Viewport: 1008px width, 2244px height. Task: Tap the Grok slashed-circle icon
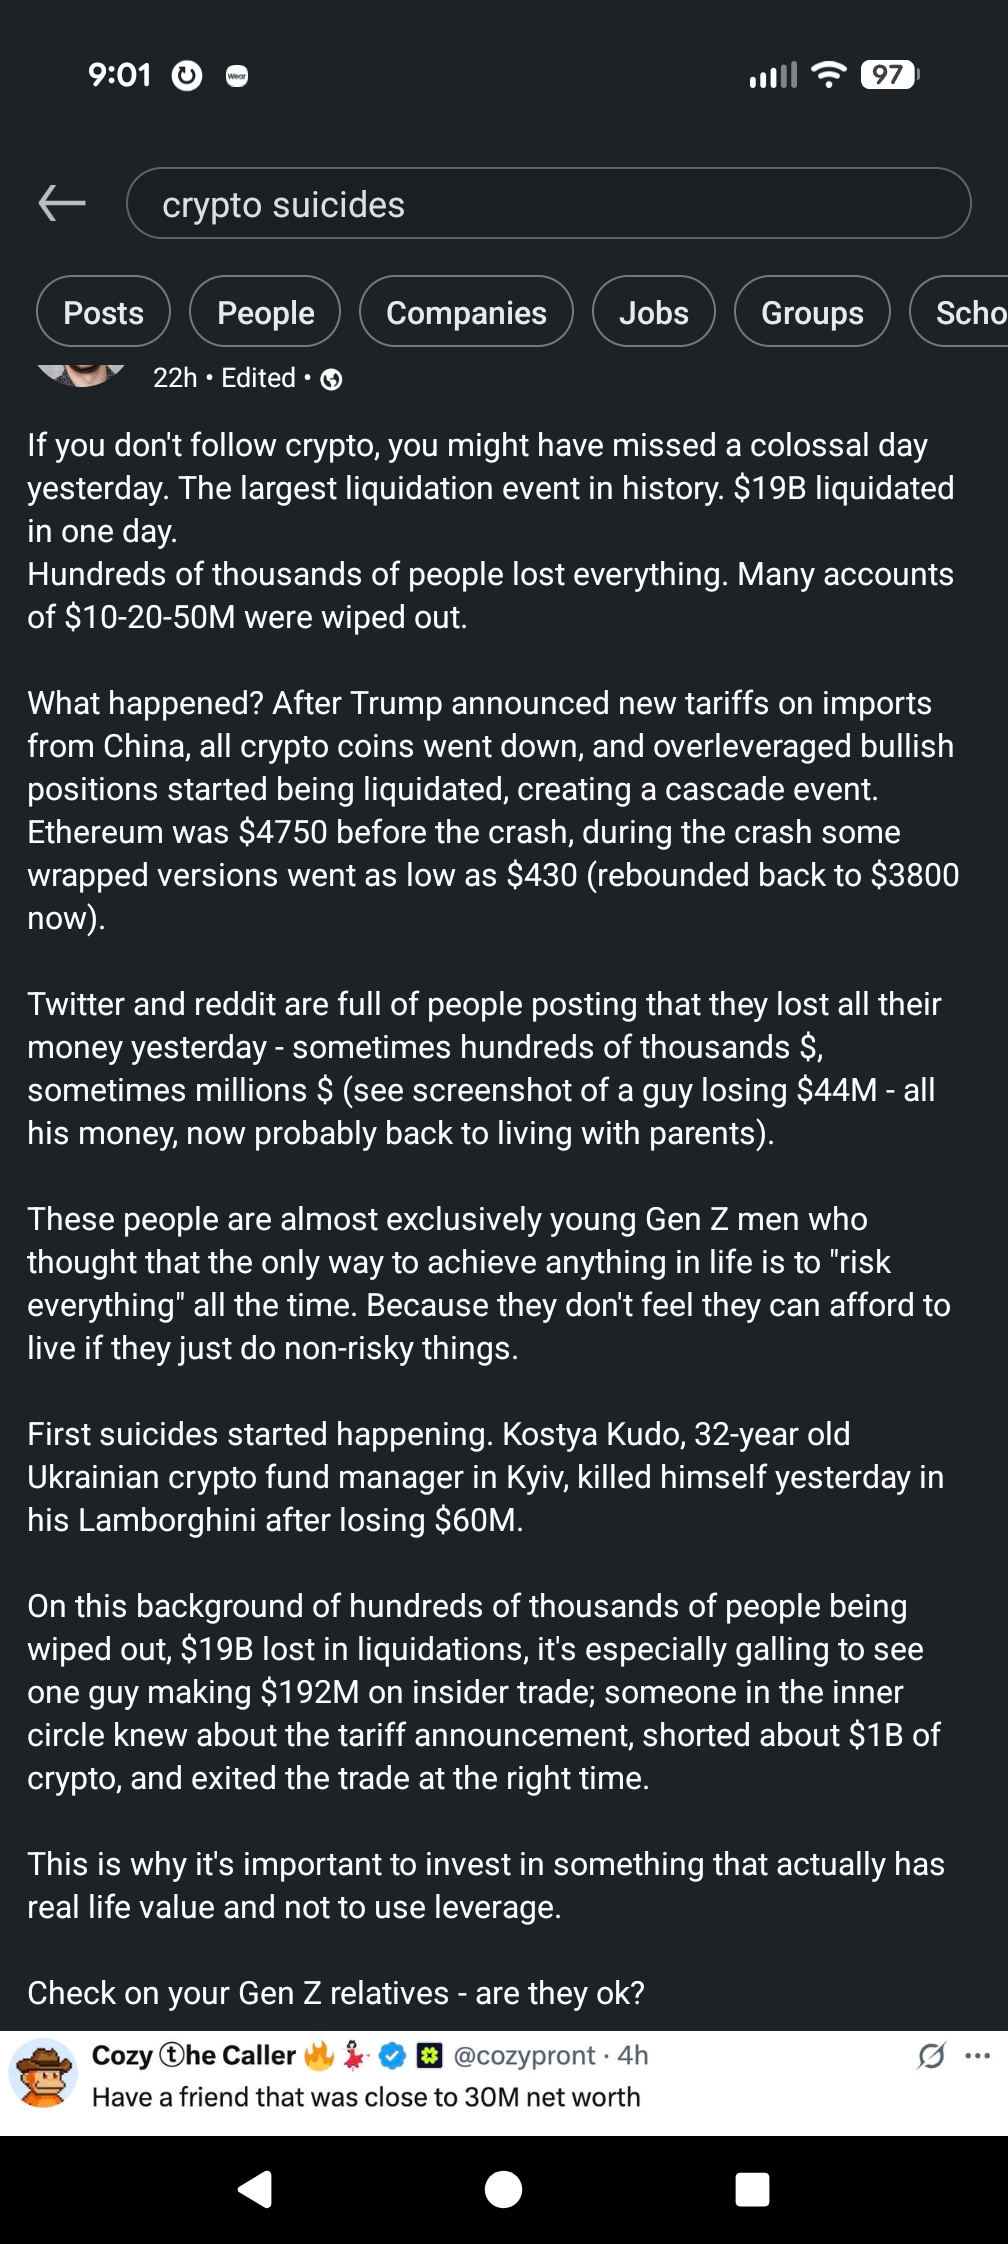(x=931, y=2056)
